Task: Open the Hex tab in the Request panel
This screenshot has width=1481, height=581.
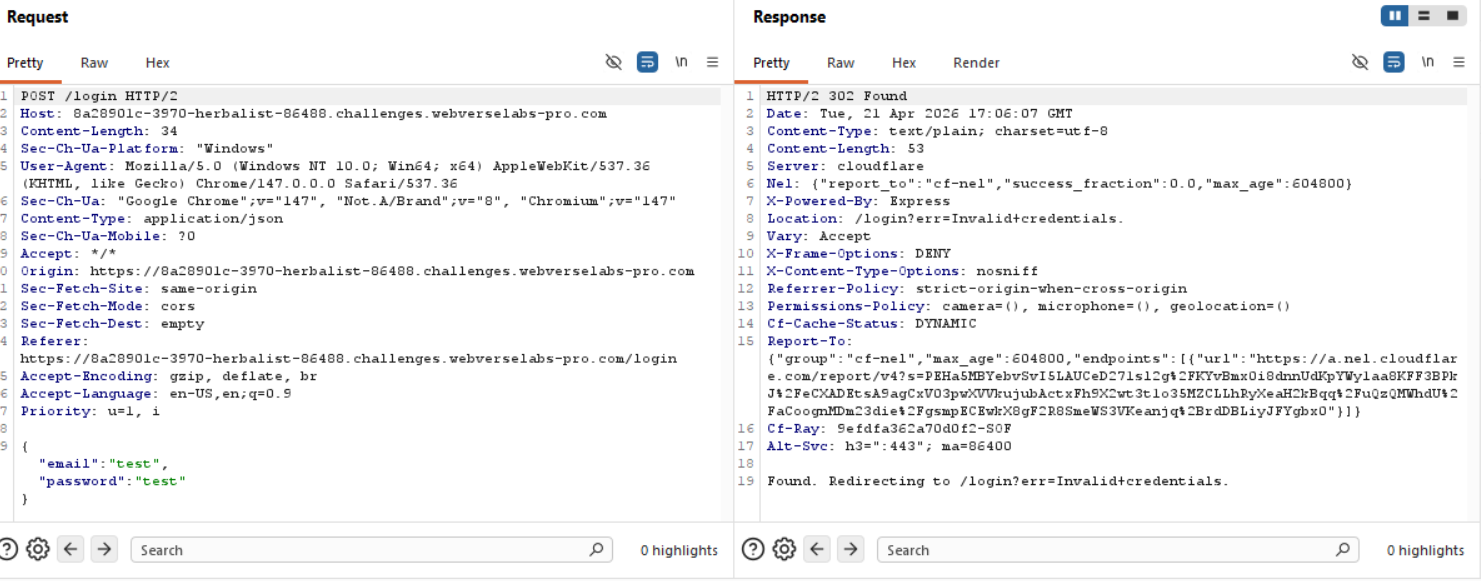Action: [x=157, y=63]
